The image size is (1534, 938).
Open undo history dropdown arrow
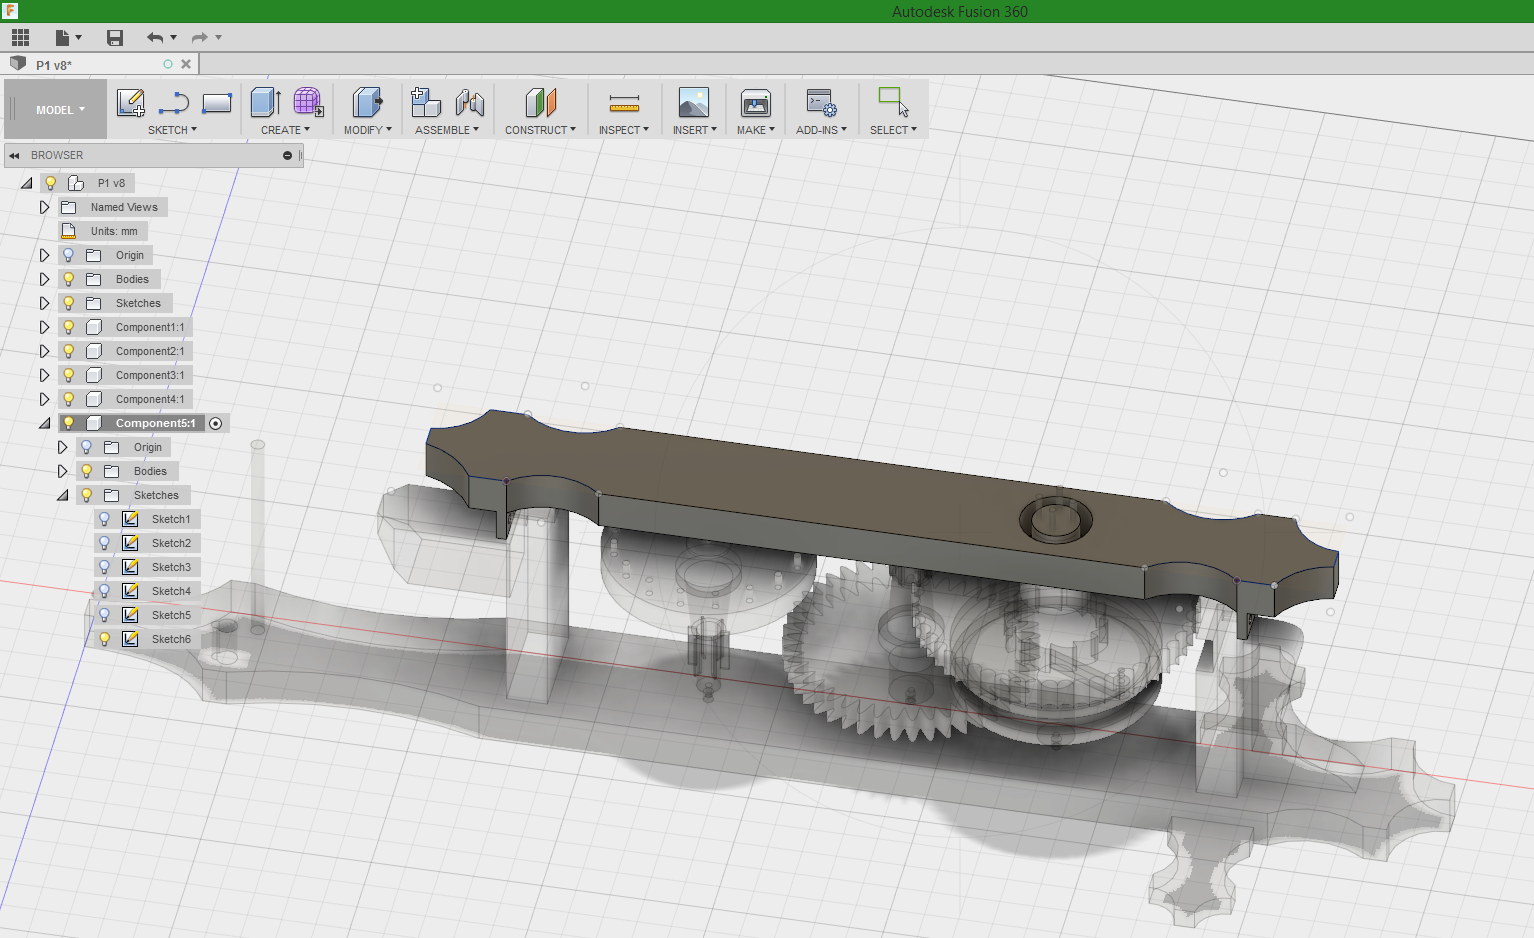[173, 38]
